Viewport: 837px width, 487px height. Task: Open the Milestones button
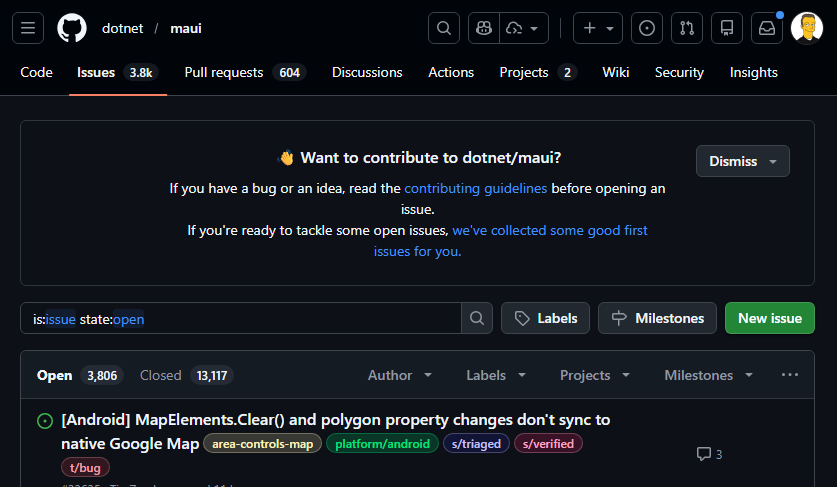pyautogui.click(x=657, y=318)
